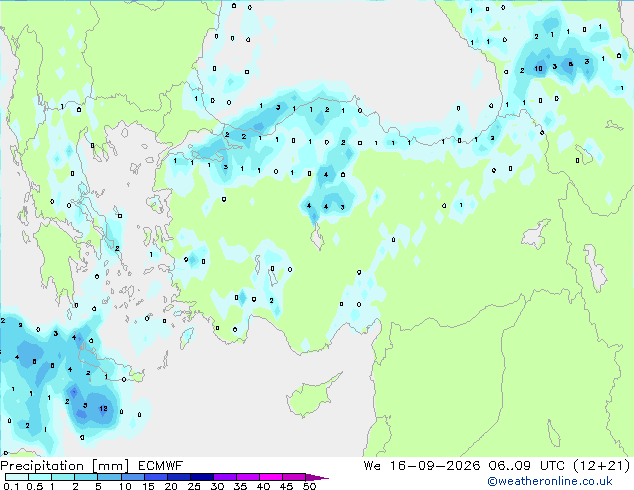Image resolution: width=634 pixels, height=490 pixels.
Task: Pick the 45–50 mm legend swatch
Action: pos(294,477)
